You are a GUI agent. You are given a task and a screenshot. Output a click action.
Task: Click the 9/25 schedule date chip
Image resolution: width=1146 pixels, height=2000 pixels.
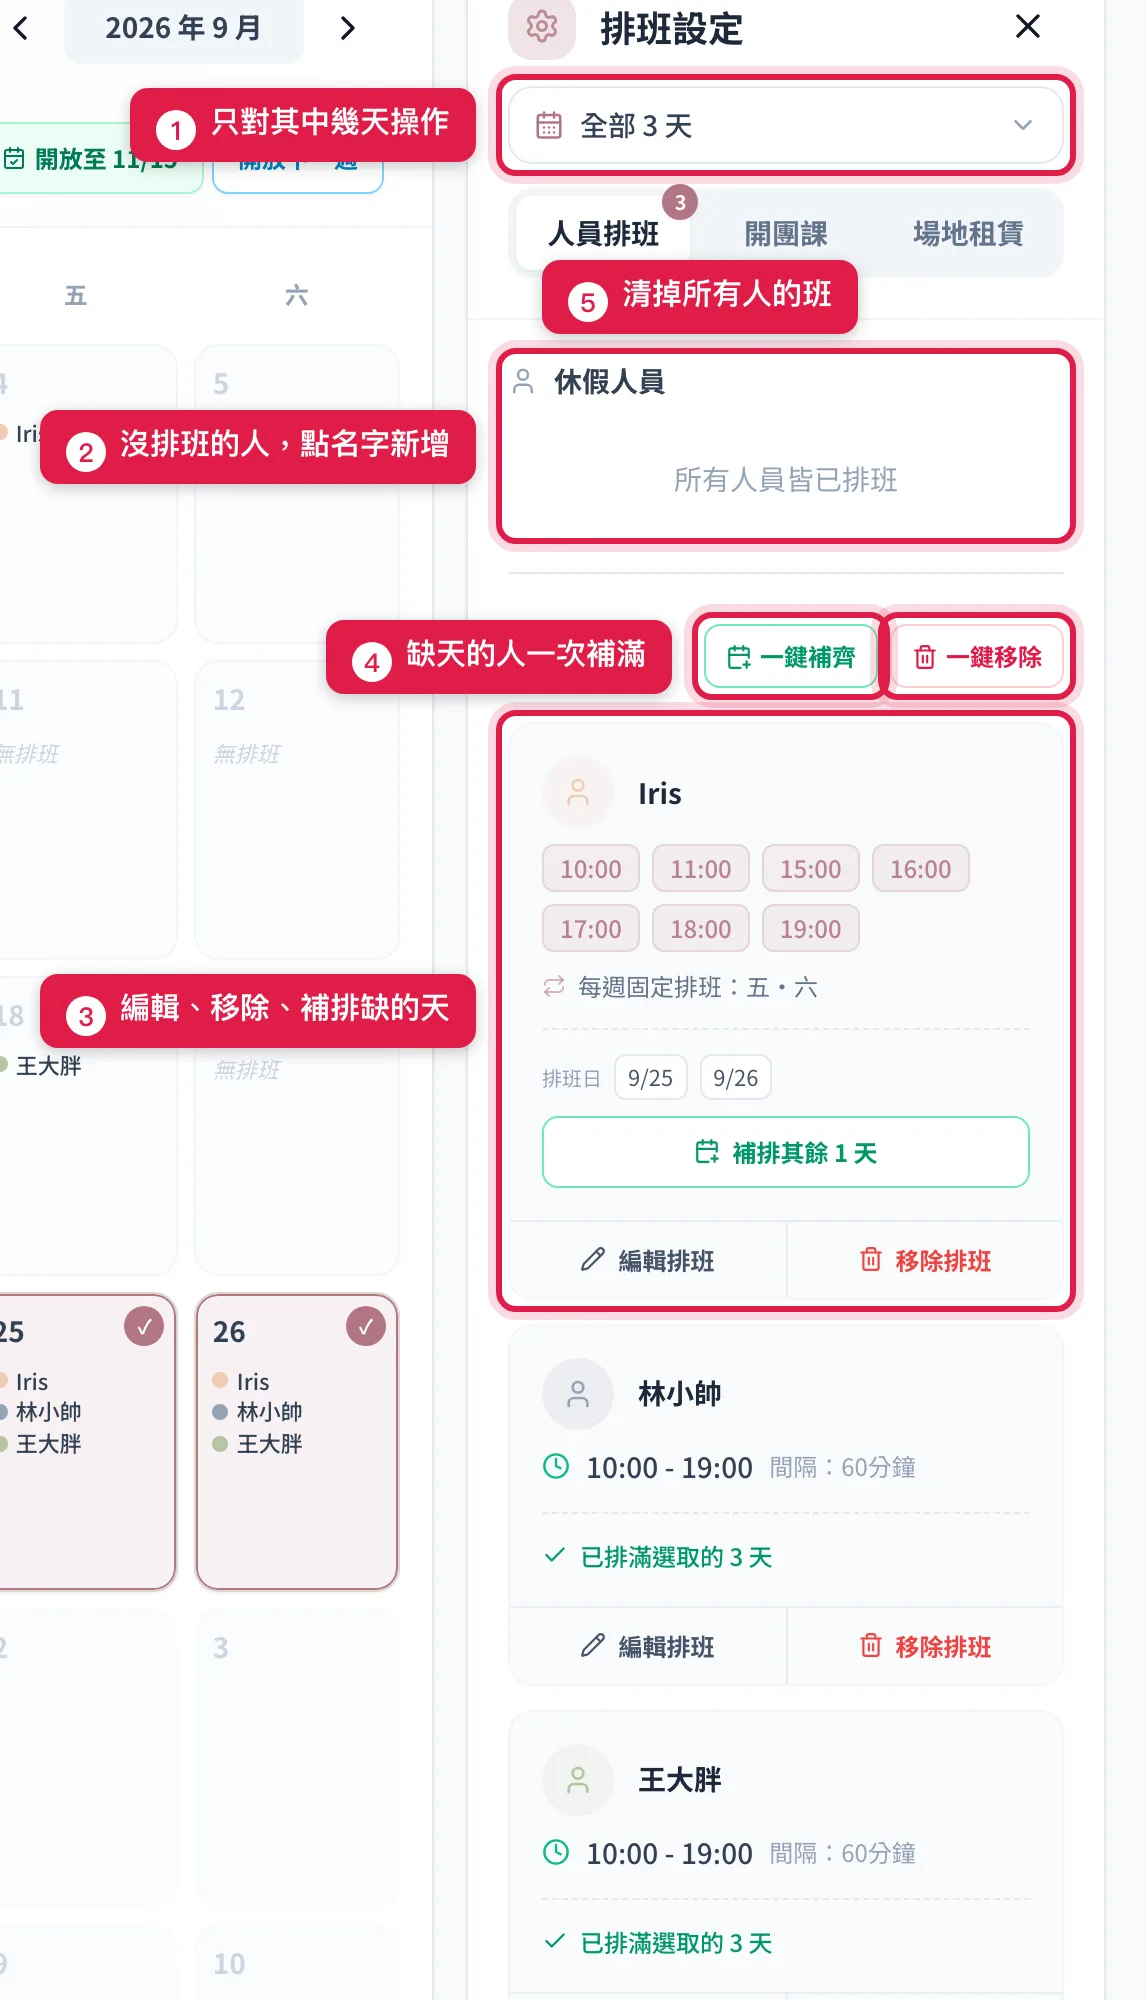651,1078
